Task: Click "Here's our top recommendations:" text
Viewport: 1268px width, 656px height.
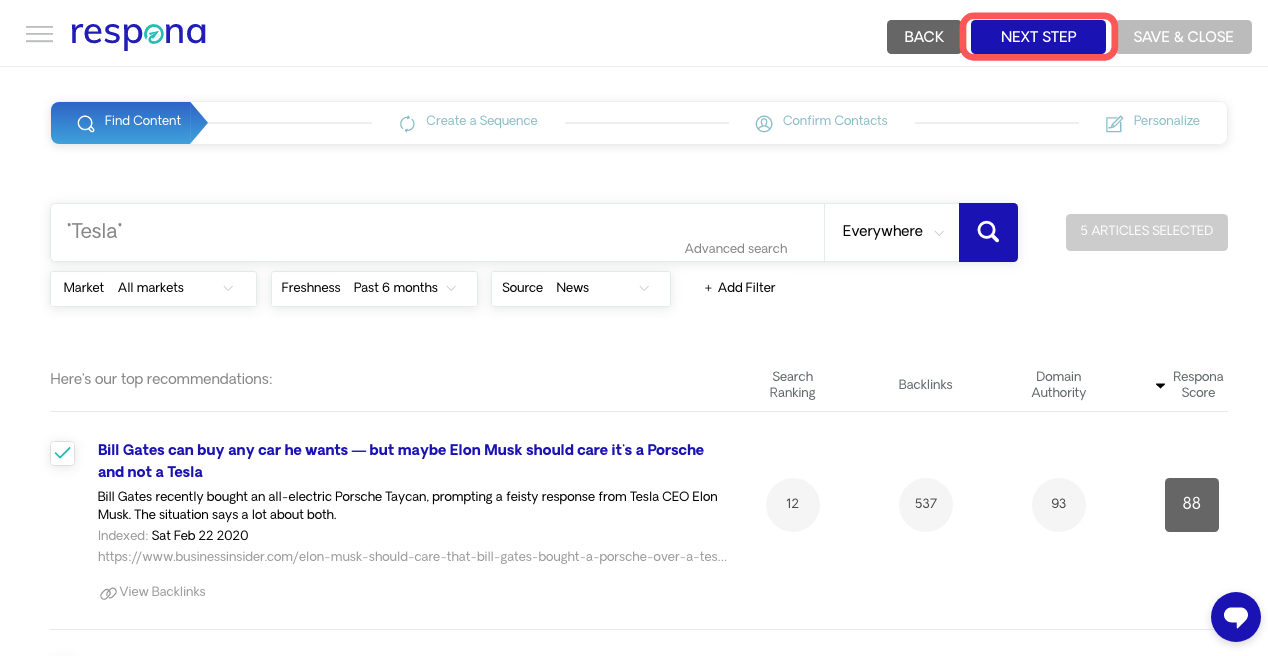Action: click(x=161, y=380)
